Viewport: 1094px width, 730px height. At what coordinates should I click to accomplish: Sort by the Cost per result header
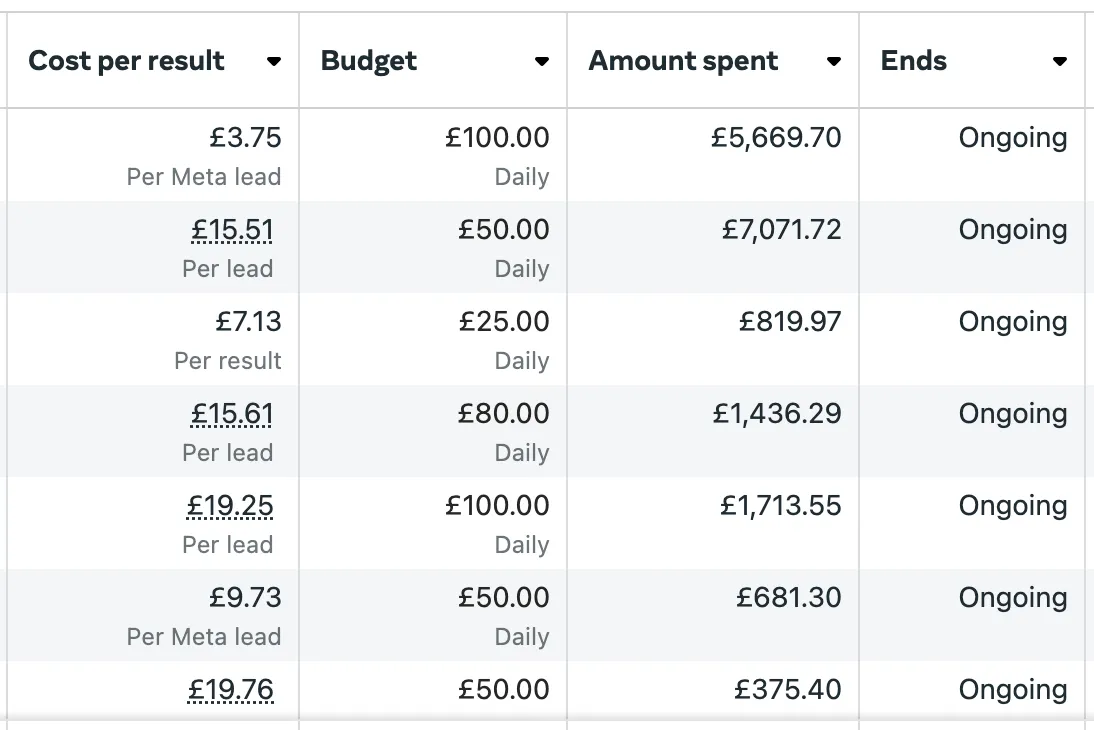127,61
